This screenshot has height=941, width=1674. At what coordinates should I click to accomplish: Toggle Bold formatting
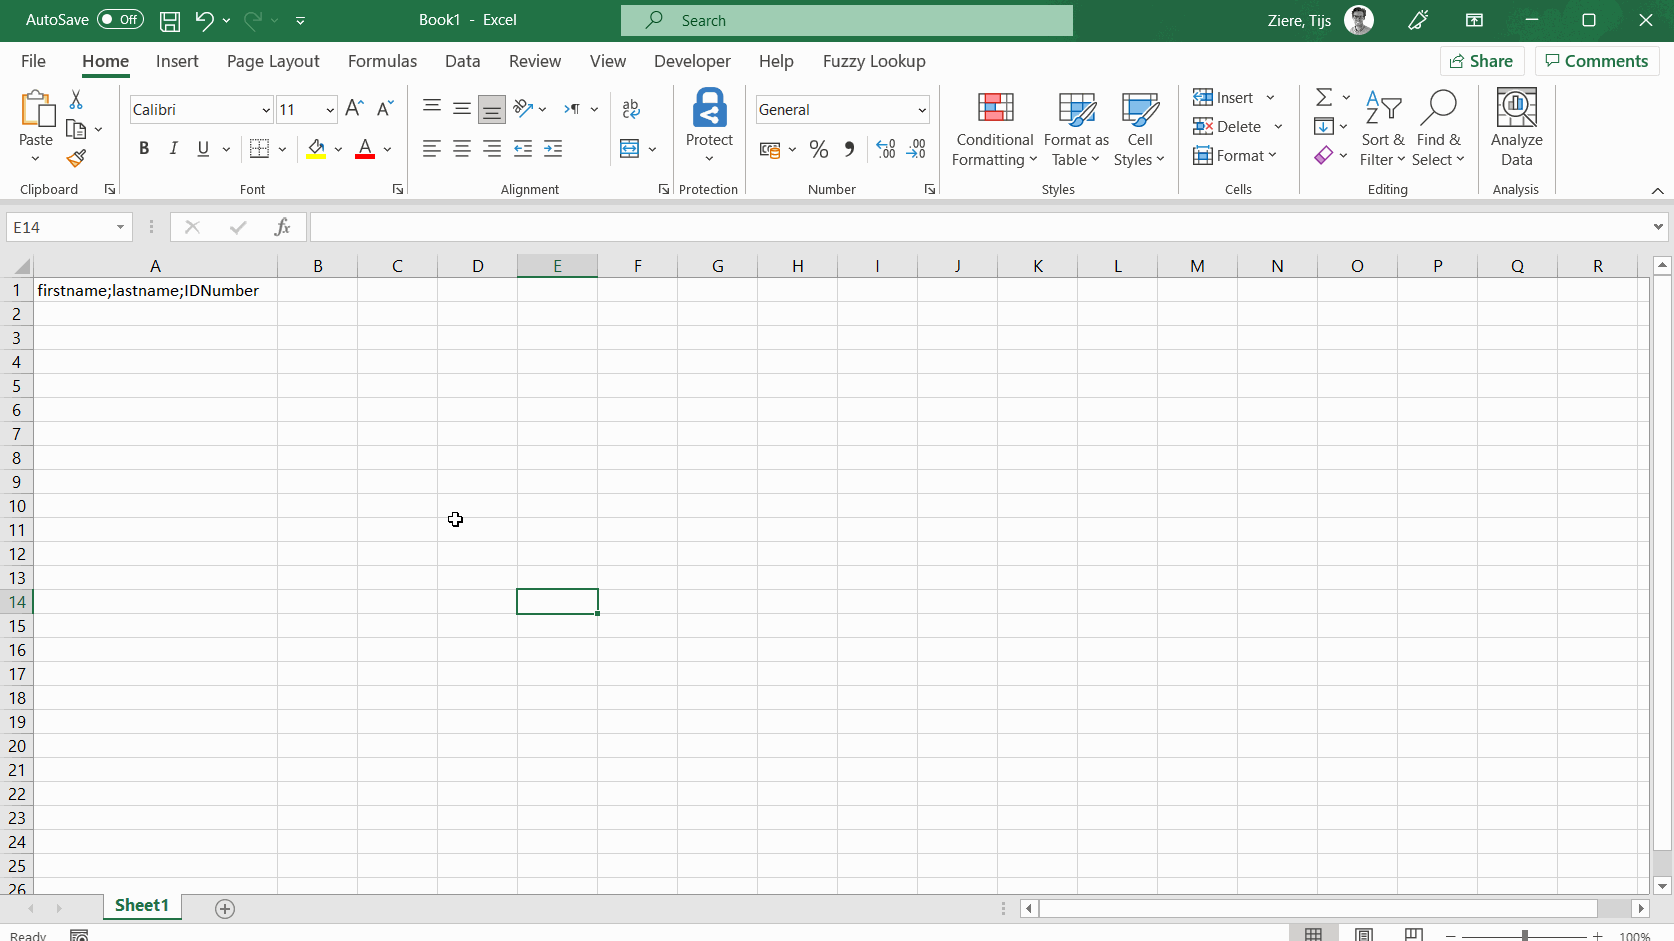pyautogui.click(x=144, y=149)
